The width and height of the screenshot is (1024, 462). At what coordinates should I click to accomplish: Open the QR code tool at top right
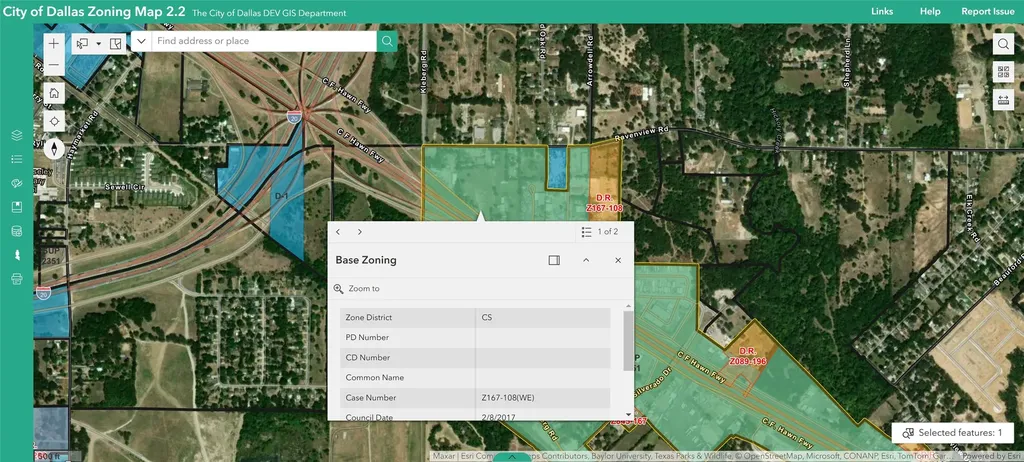[x=1003, y=72]
